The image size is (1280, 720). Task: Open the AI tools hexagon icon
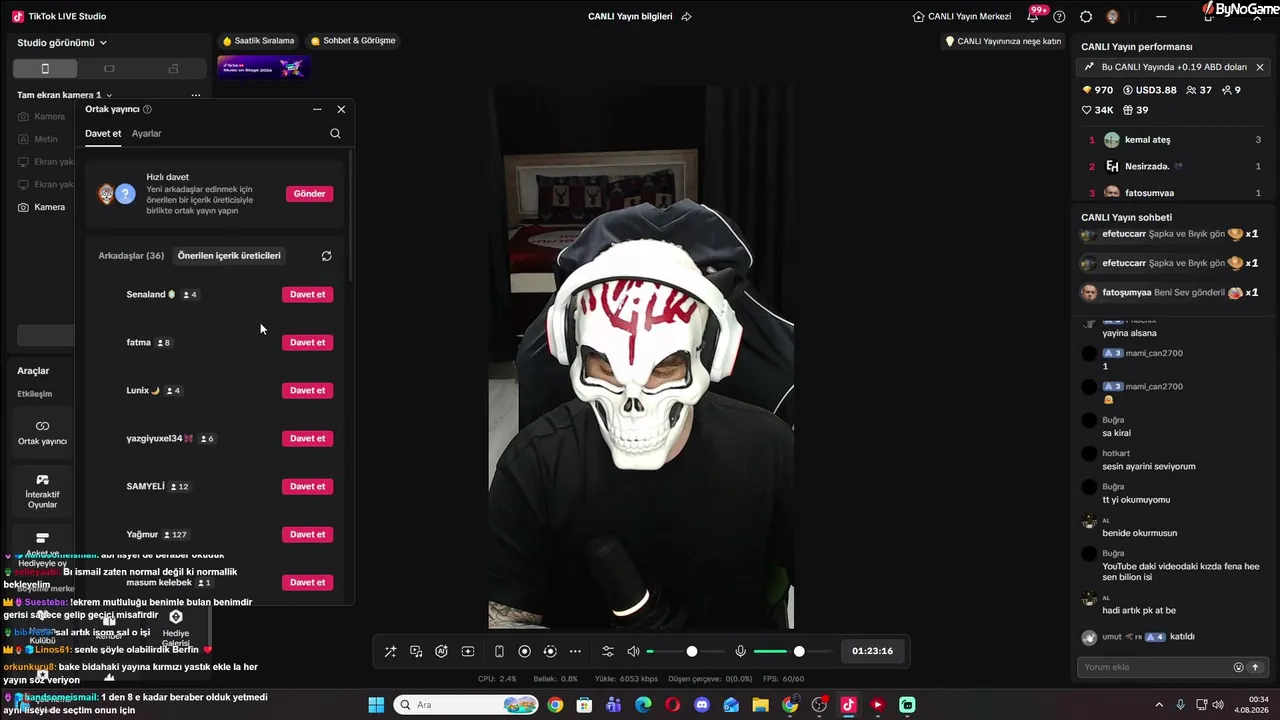(441, 651)
